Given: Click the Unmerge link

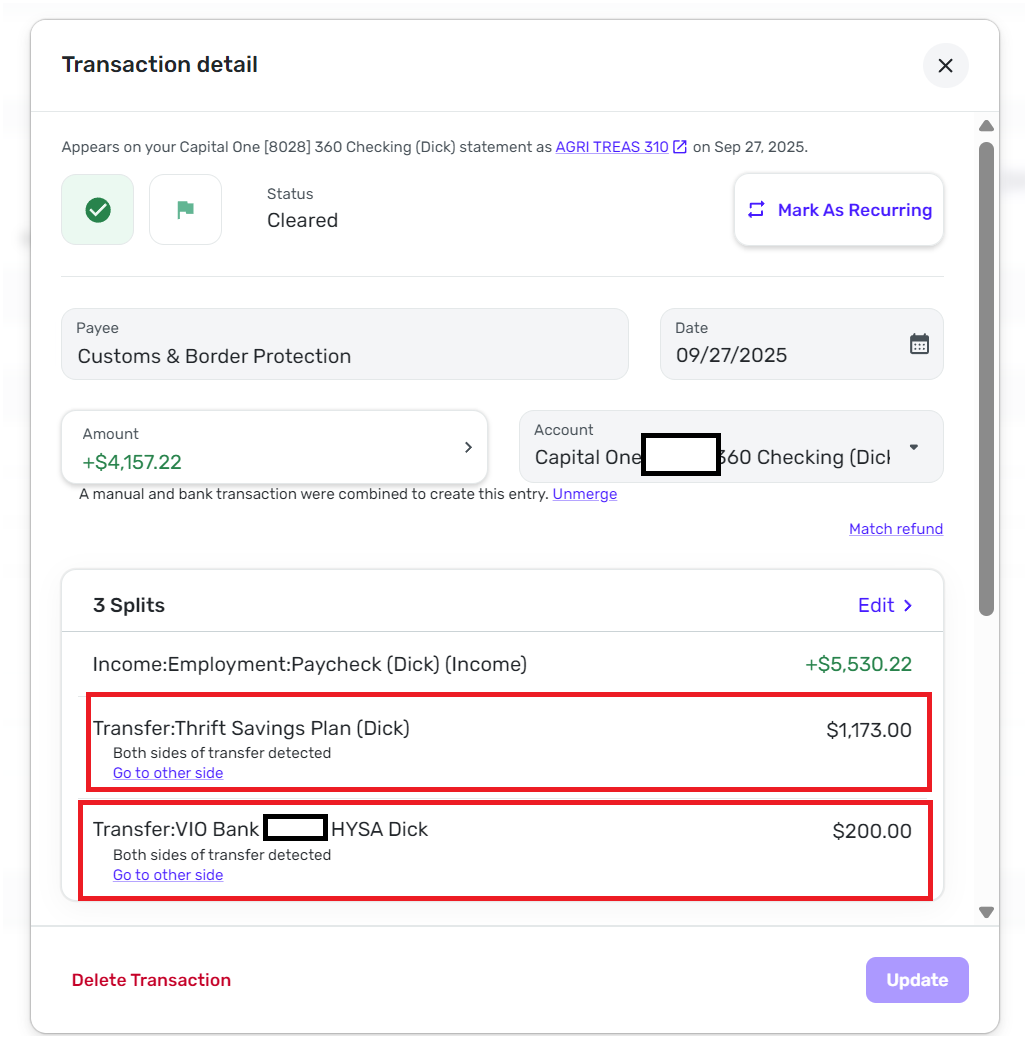Looking at the screenshot, I should tap(584, 494).
